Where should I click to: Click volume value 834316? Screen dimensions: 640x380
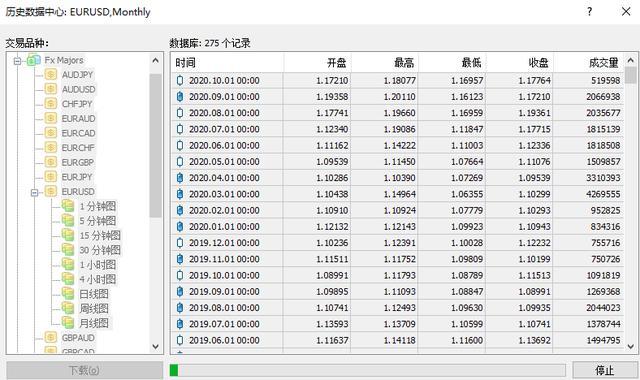605,227
